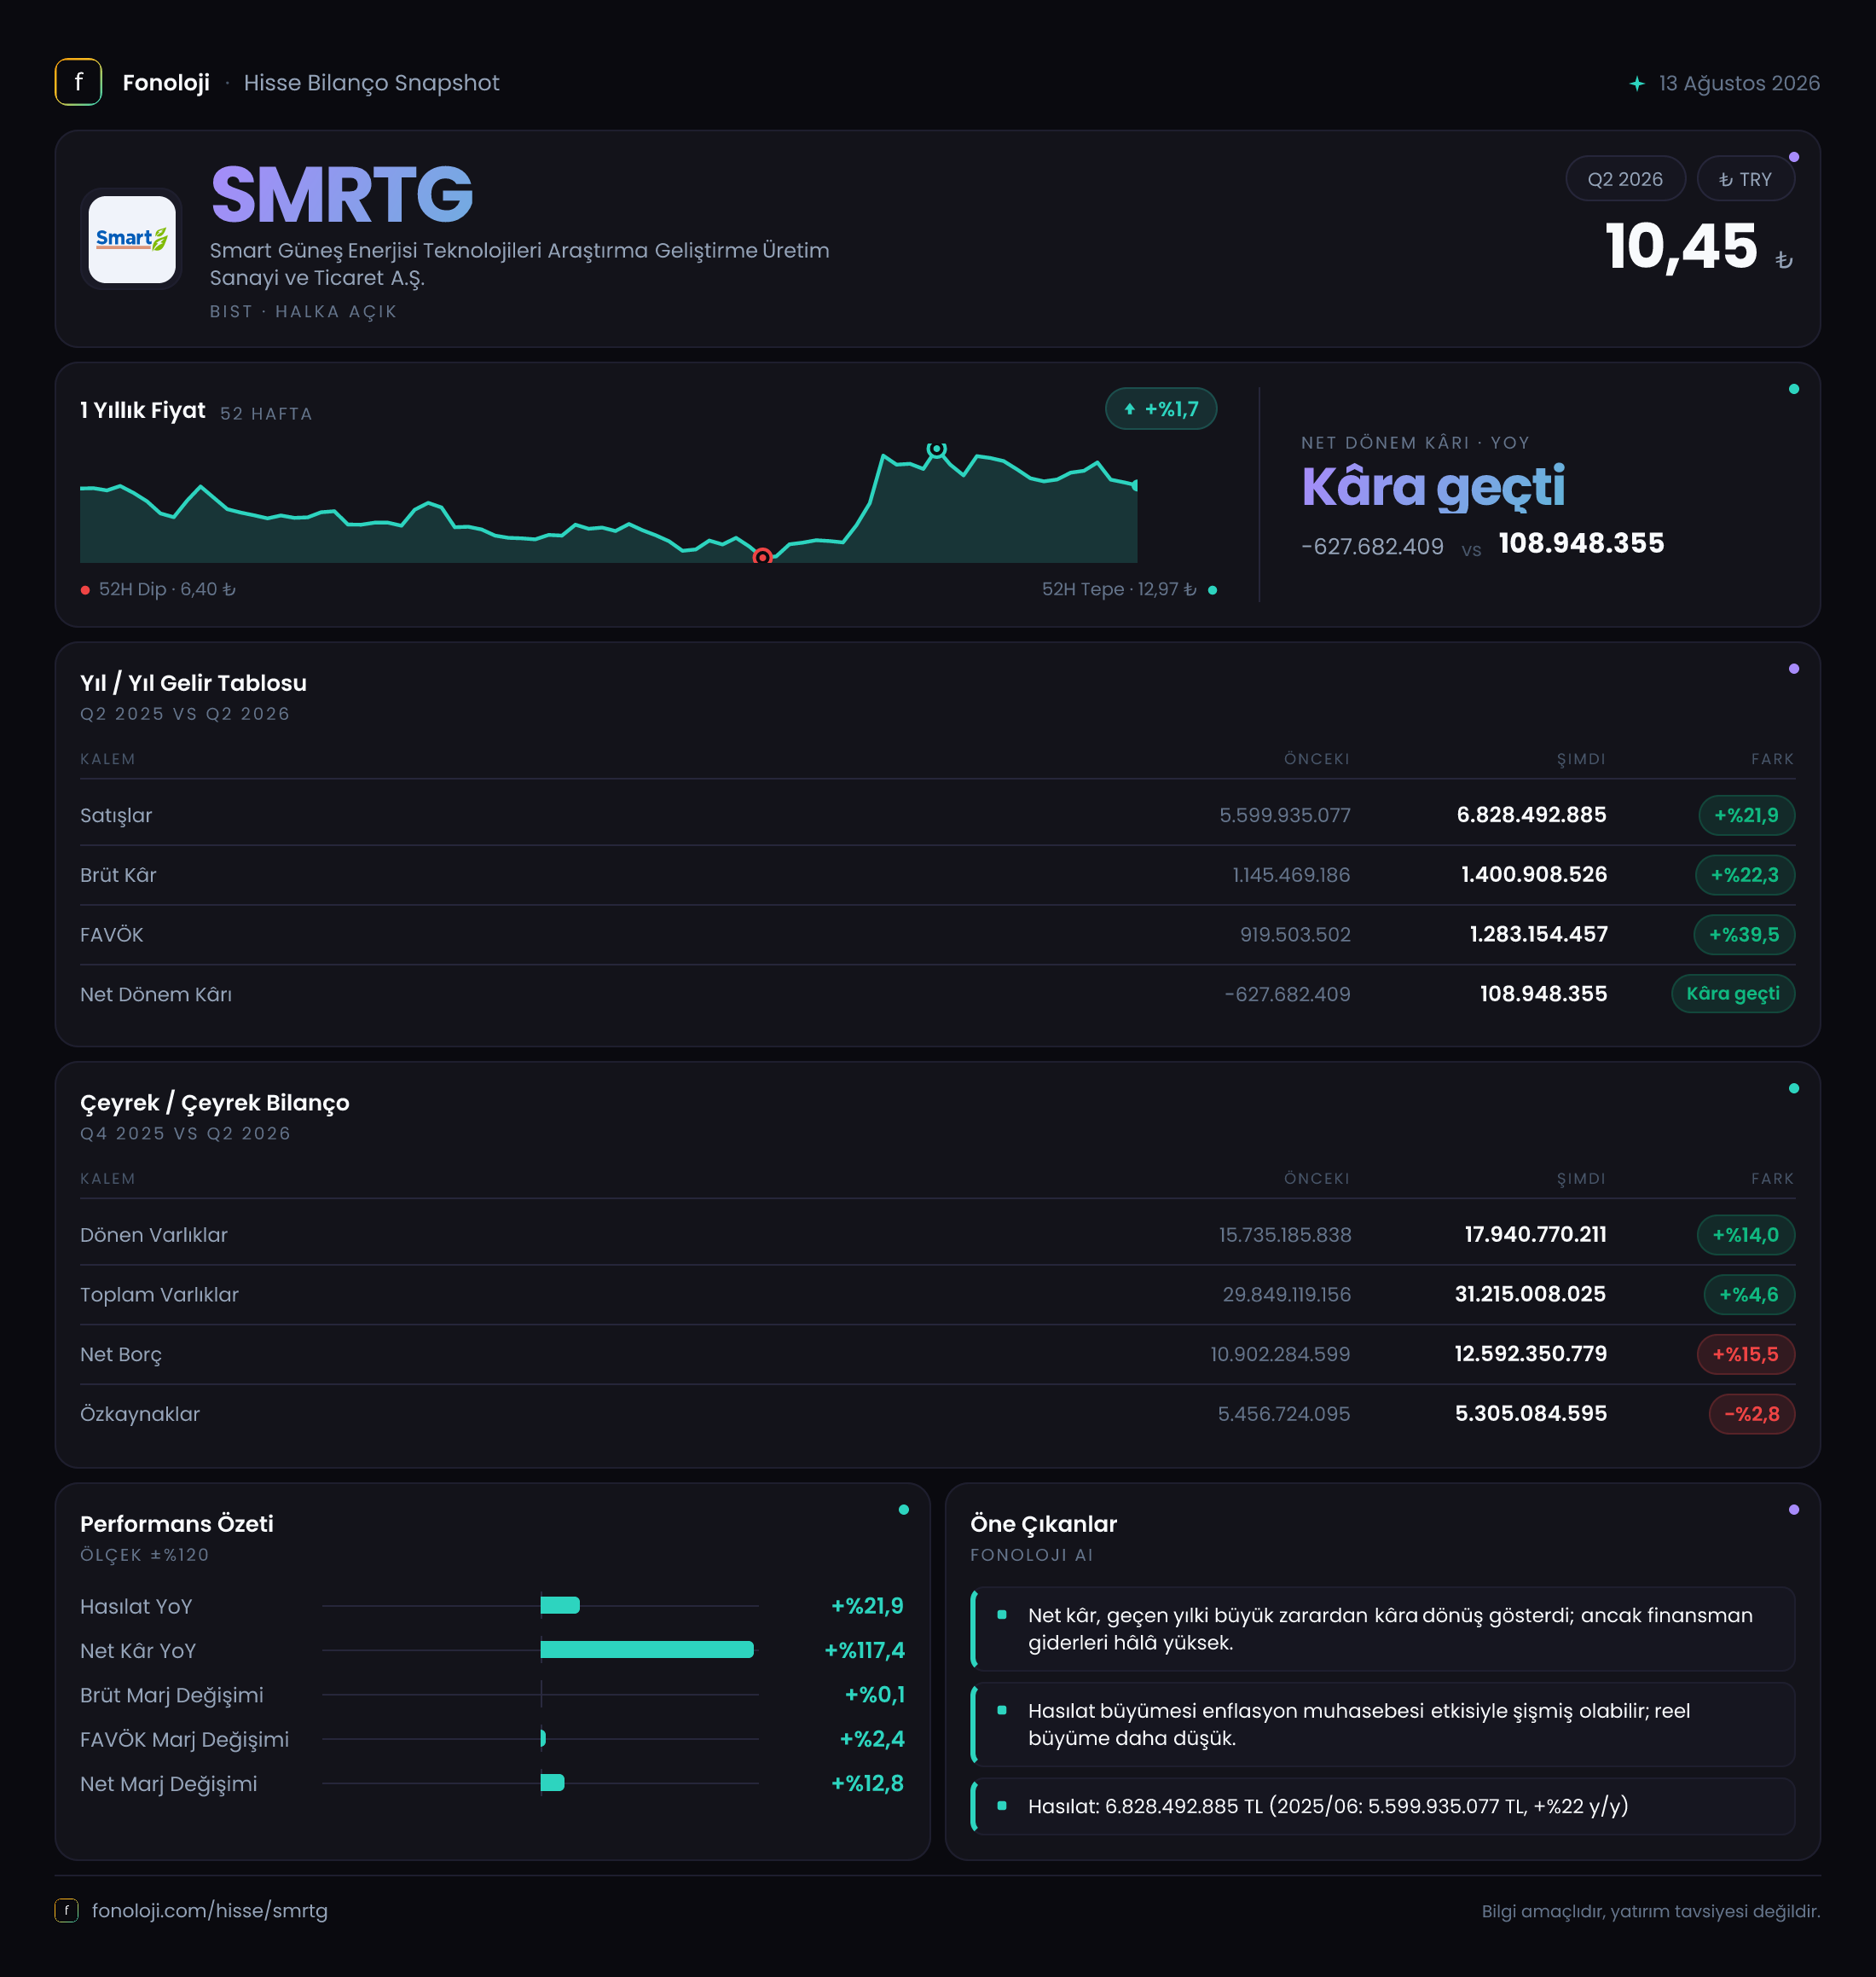This screenshot has height=1977, width=1876.
Task: Click the SMRTG ticker title
Action: [342, 194]
